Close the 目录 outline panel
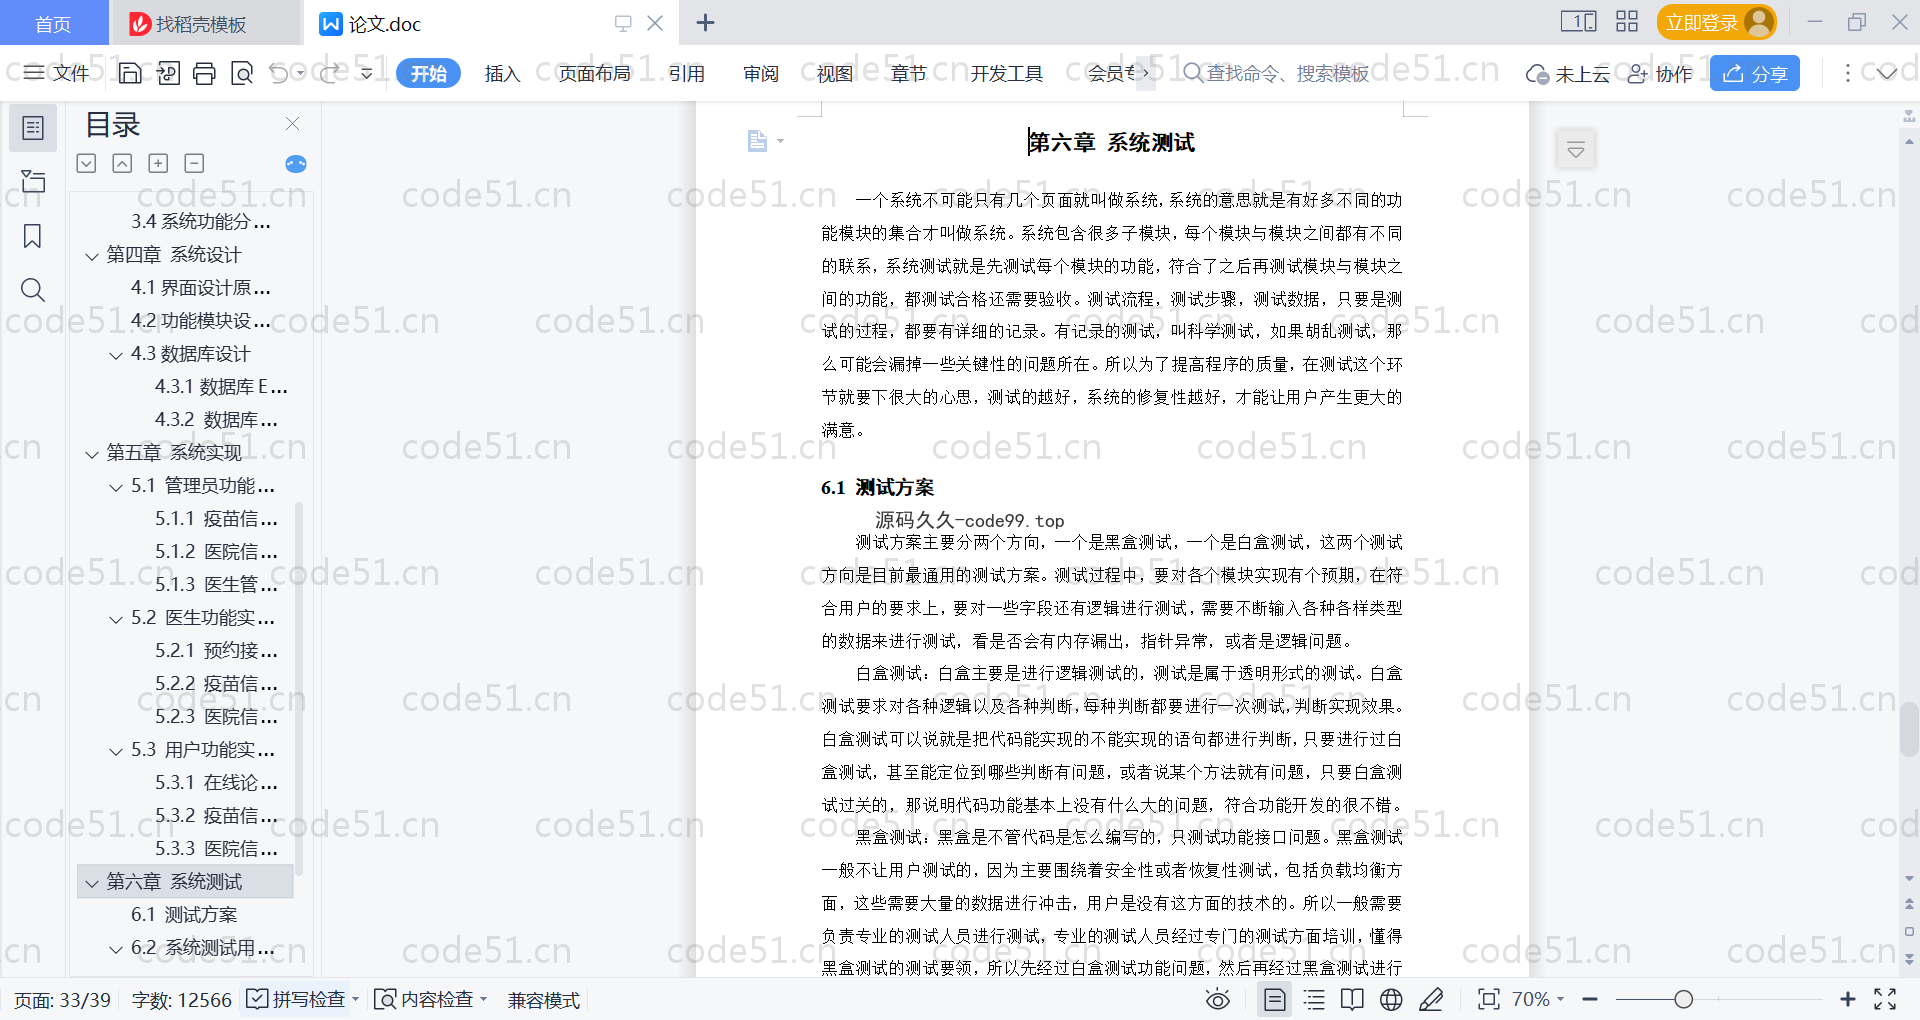This screenshot has height=1020, width=1920. (x=292, y=124)
